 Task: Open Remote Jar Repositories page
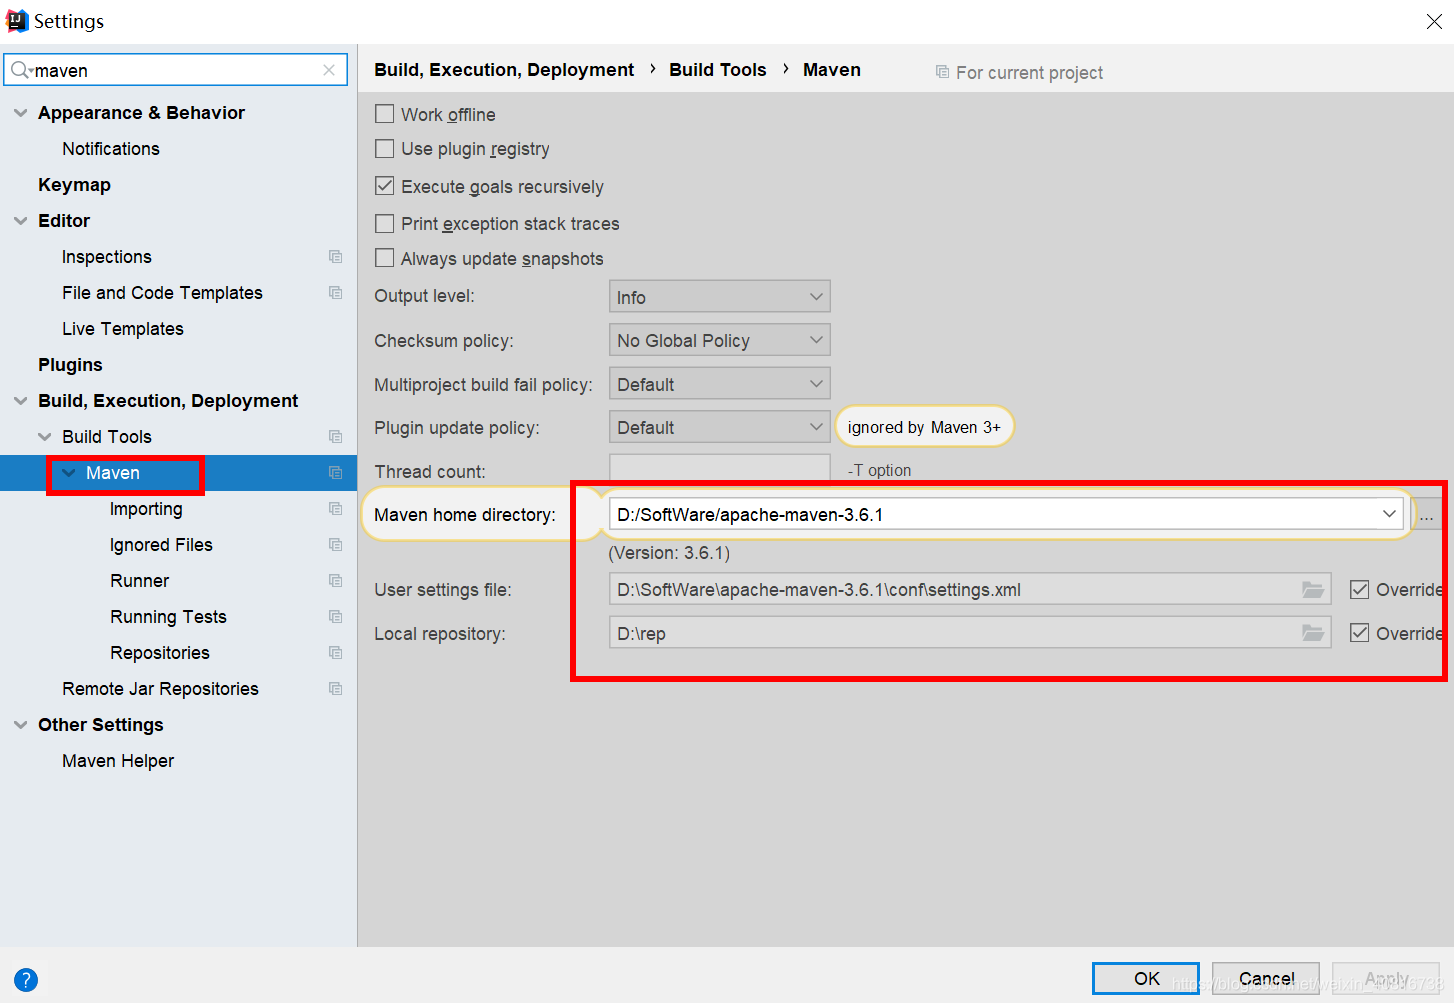[160, 689]
